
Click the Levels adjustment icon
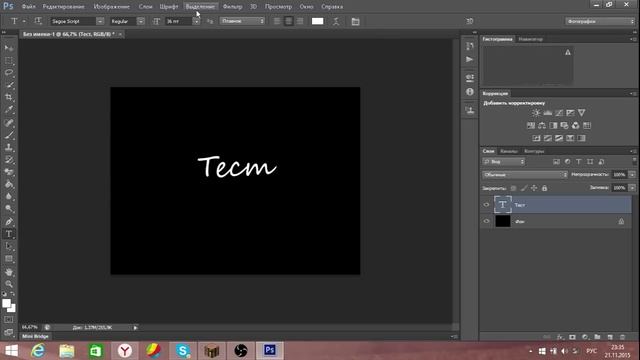pyautogui.click(x=547, y=113)
